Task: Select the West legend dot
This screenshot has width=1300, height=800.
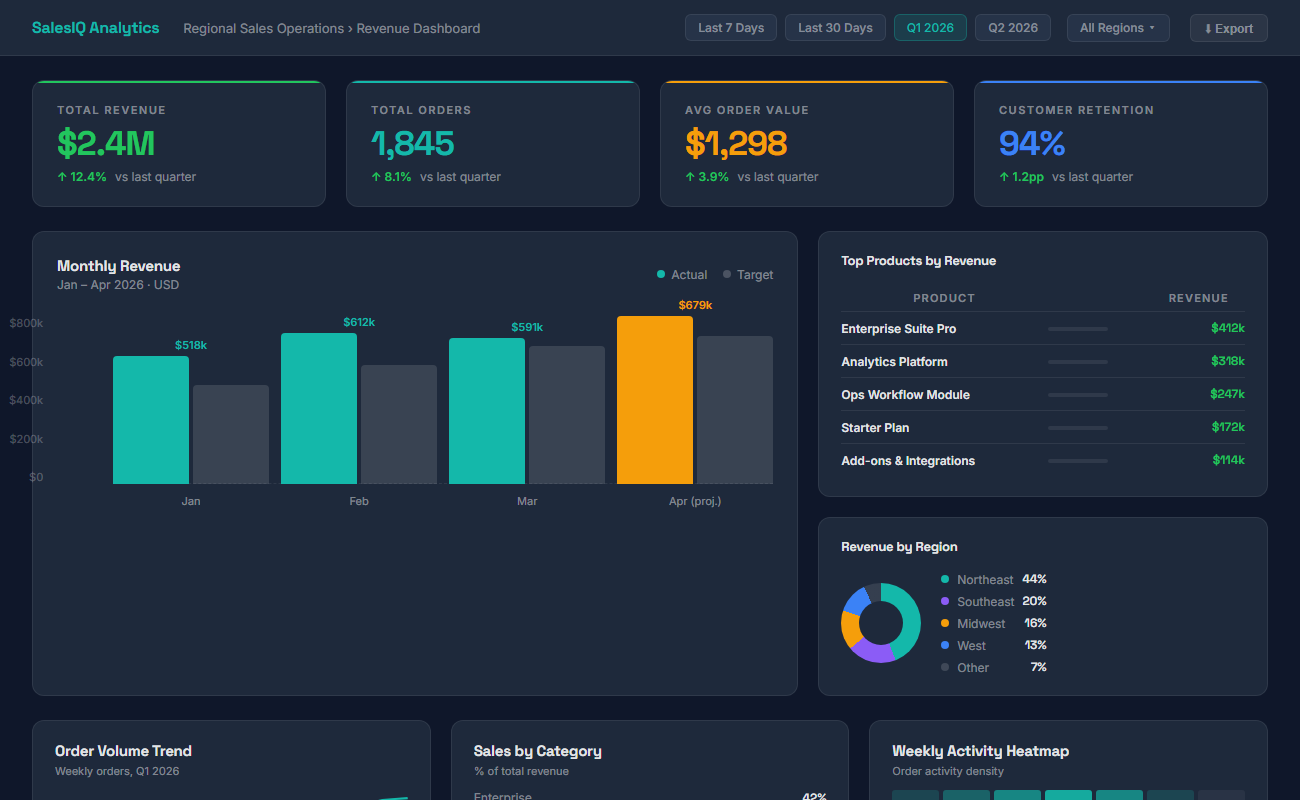Action: (x=945, y=645)
